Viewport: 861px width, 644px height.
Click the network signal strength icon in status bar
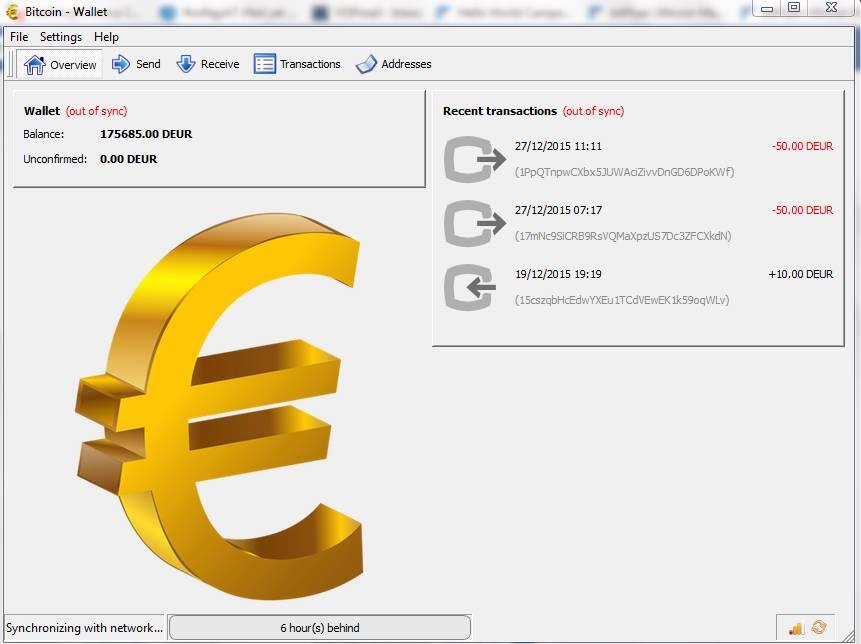point(796,627)
